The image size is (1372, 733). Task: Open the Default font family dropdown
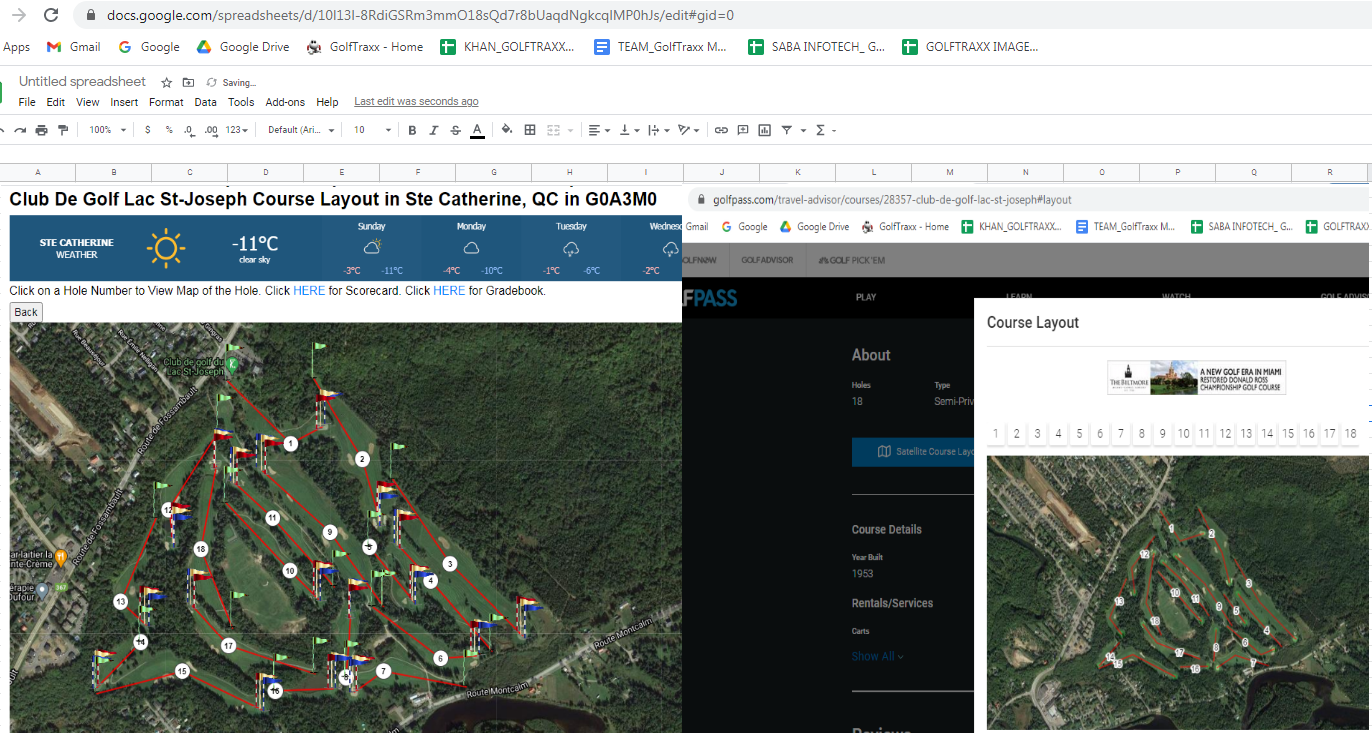[x=301, y=130]
